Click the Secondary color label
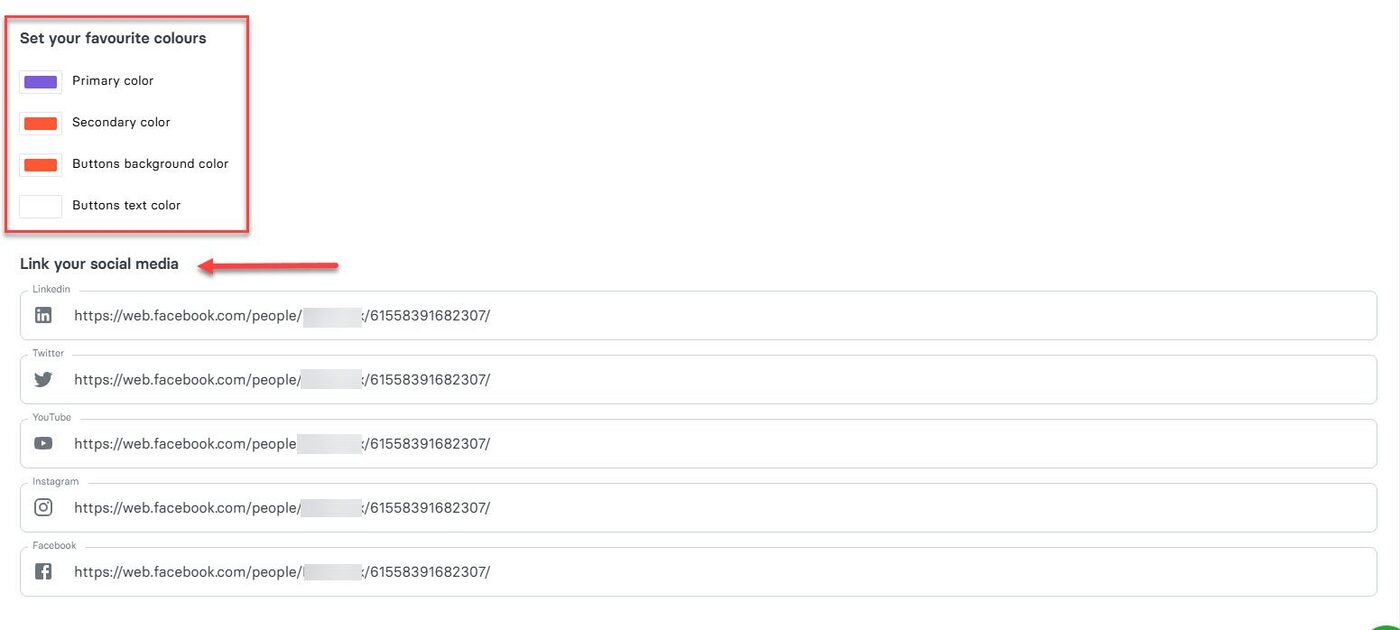The width and height of the screenshot is (1400, 630). tap(121, 122)
